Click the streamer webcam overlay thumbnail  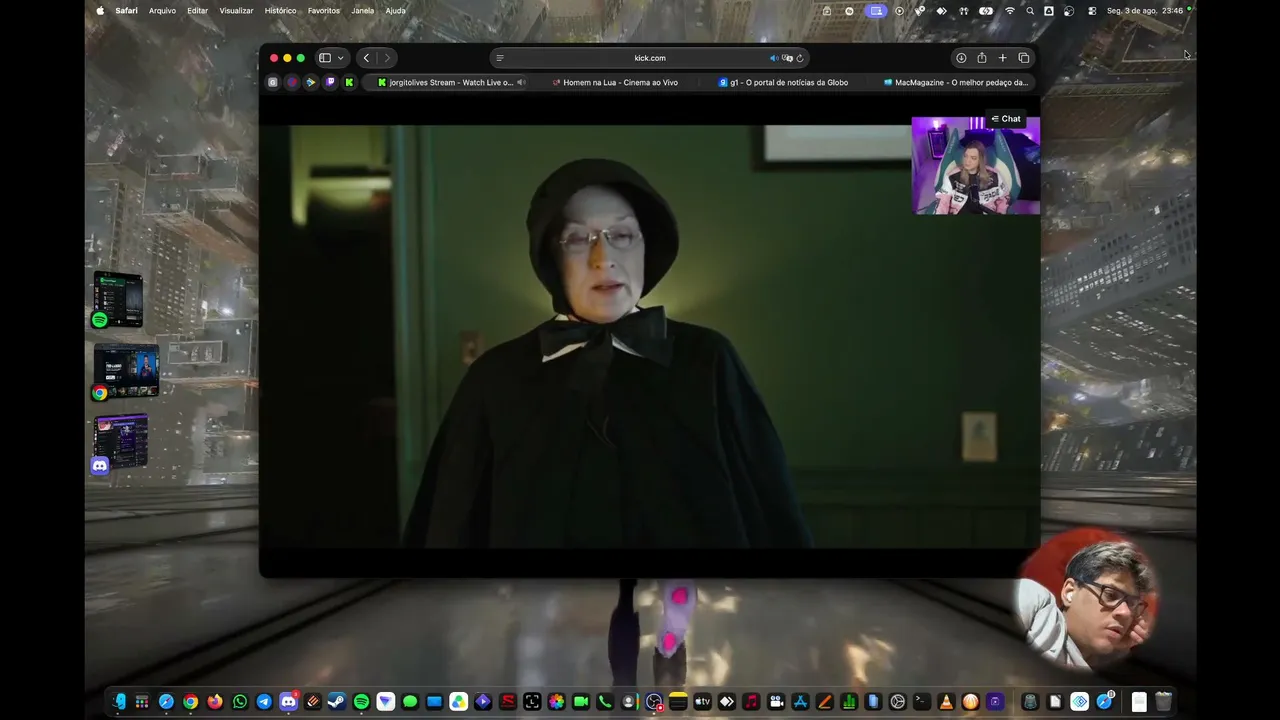click(975, 165)
